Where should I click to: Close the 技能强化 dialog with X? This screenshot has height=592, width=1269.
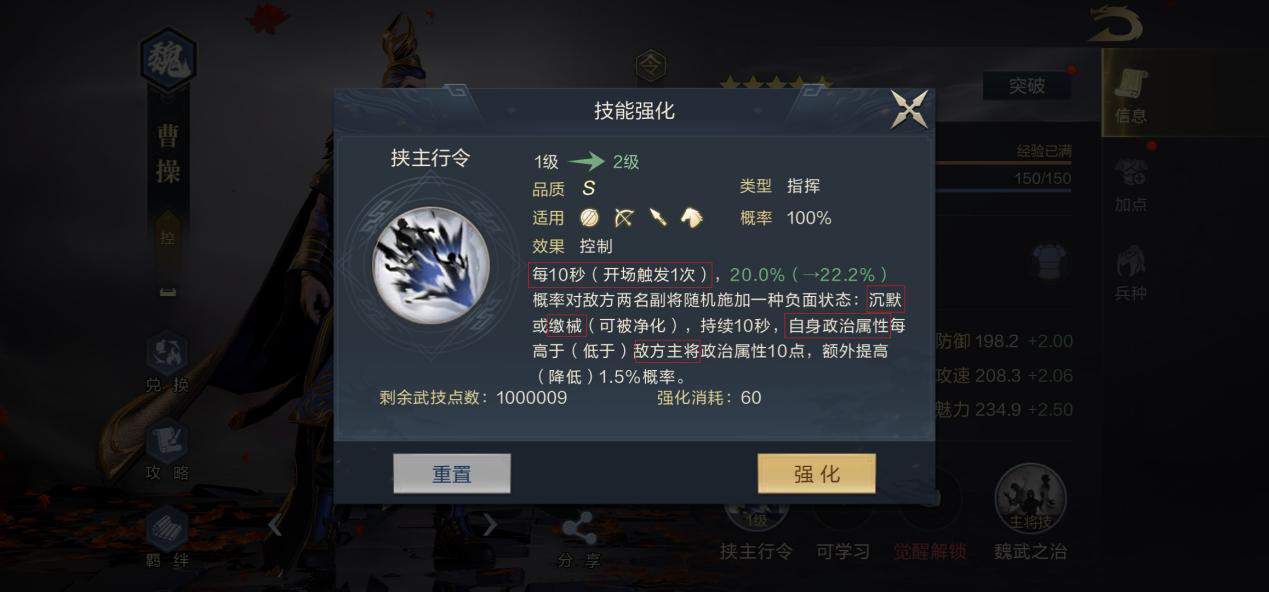tap(909, 109)
